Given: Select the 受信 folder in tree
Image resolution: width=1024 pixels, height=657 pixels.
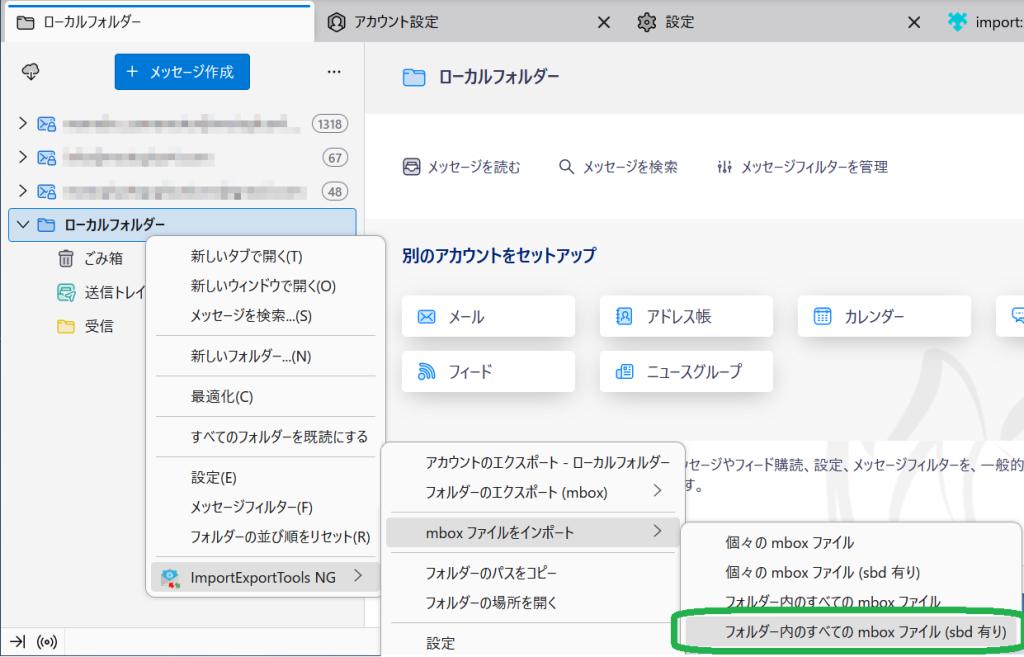Looking at the screenshot, I should [98, 326].
